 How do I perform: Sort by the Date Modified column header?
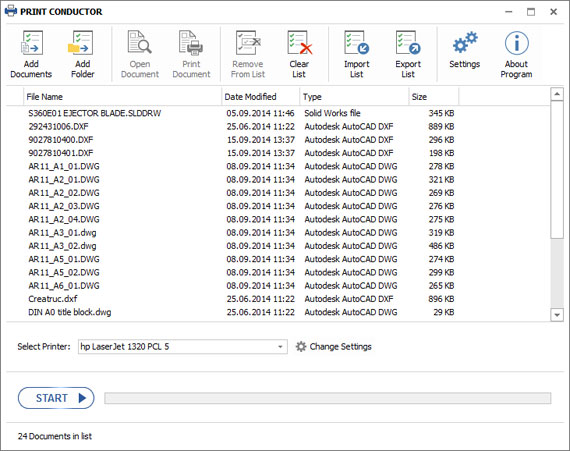click(x=260, y=97)
